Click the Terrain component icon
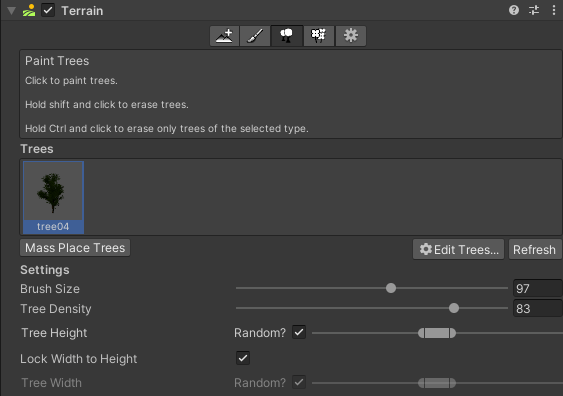Image resolution: width=563 pixels, height=396 pixels. click(29, 10)
